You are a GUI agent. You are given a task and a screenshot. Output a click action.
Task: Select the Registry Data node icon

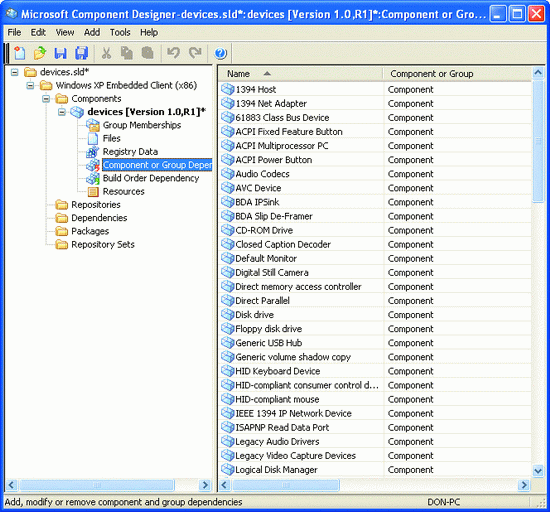pyautogui.click(x=93, y=152)
